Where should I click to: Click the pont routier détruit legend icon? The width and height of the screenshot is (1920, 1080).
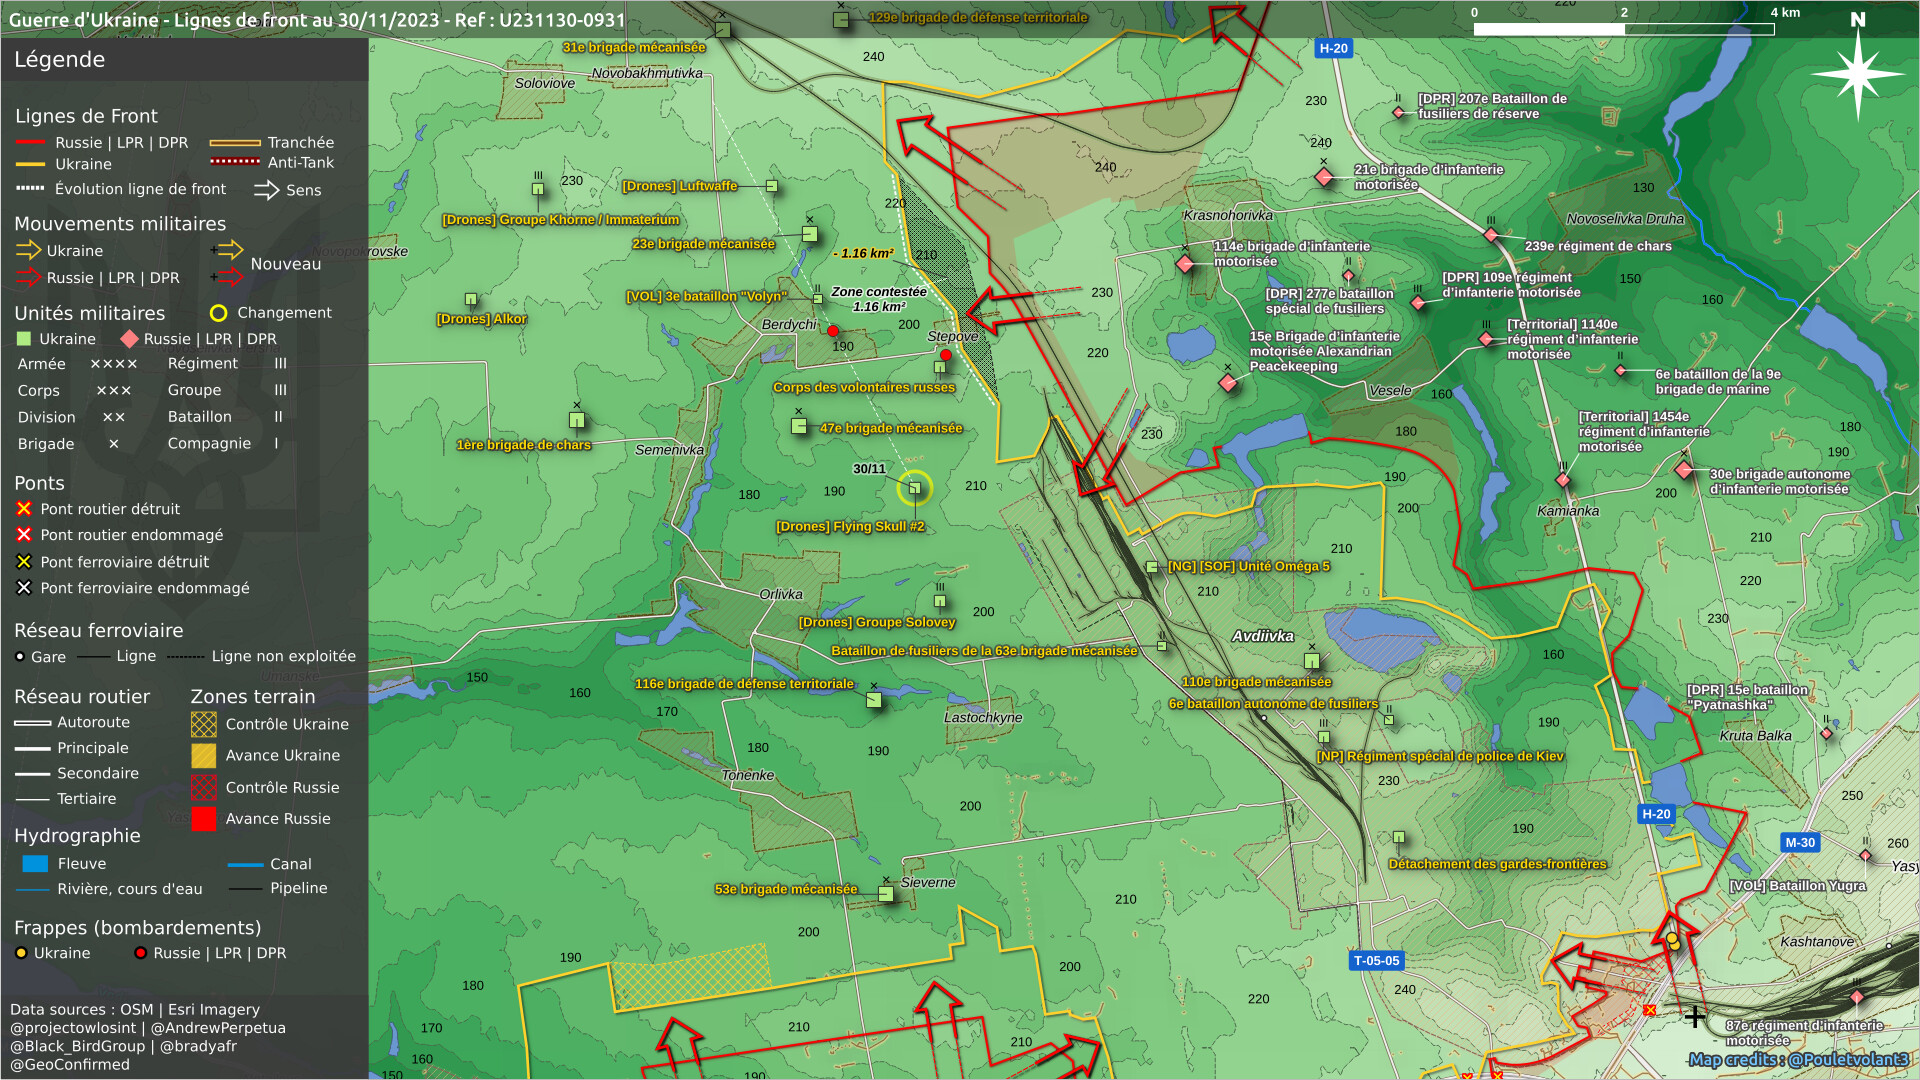coord(24,509)
